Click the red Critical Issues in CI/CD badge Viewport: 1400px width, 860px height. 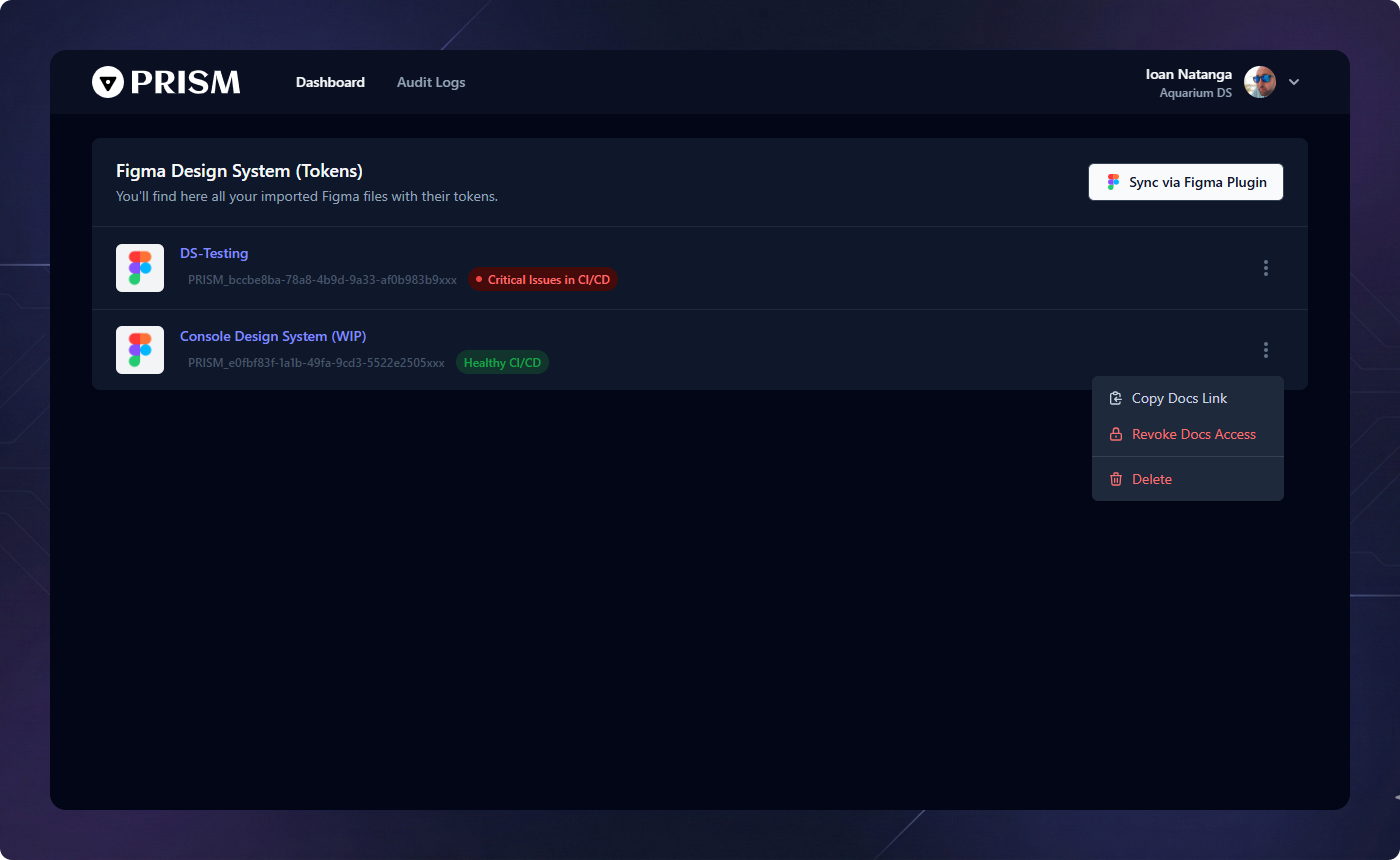pyautogui.click(x=542, y=279)
